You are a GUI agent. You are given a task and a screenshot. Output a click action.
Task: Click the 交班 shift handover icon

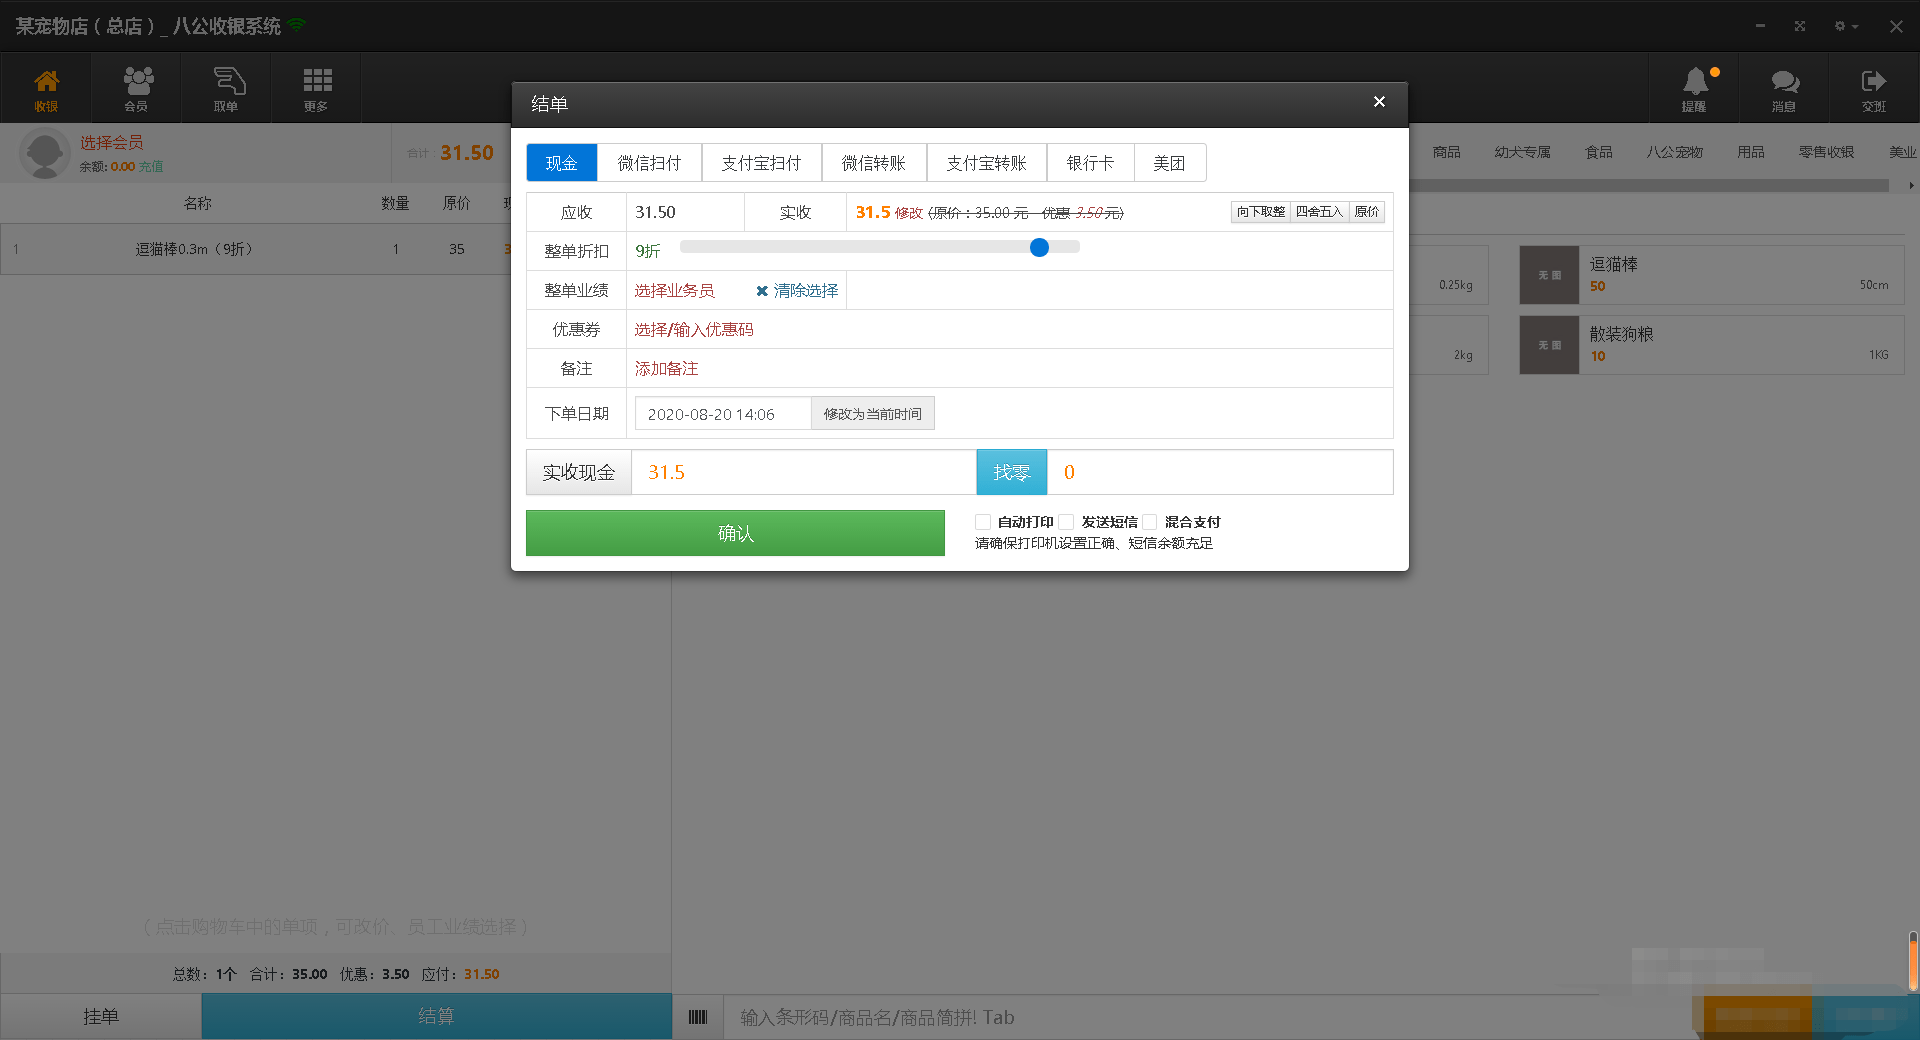1874,89
